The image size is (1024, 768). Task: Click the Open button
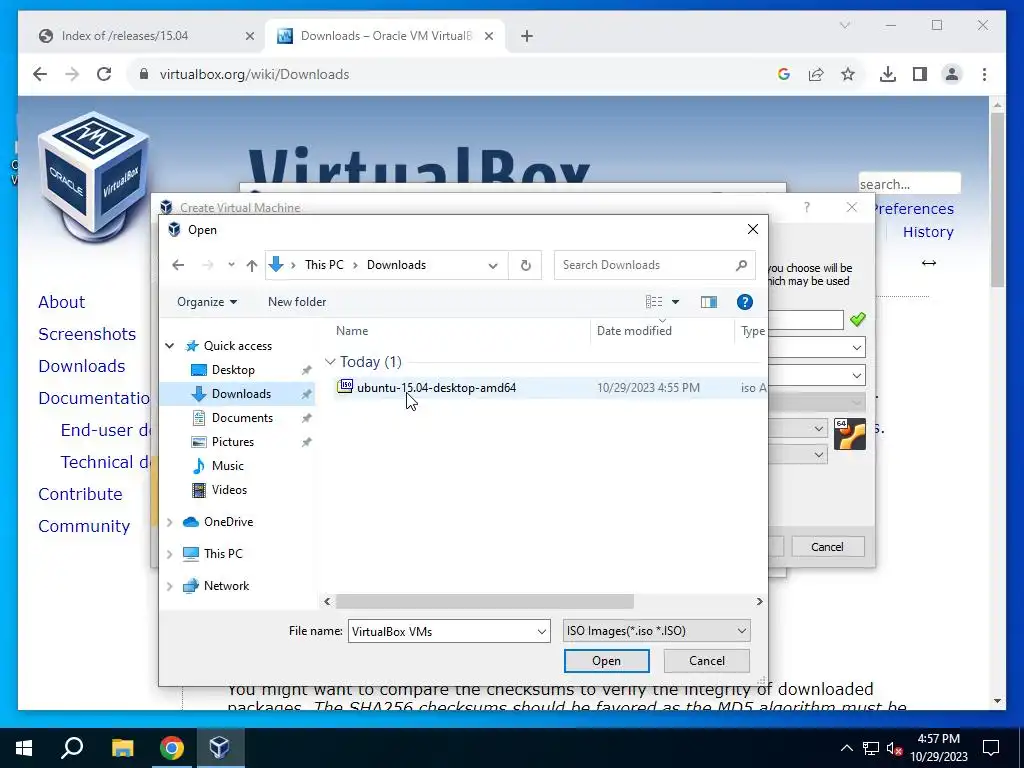click(x=606, y=661)
